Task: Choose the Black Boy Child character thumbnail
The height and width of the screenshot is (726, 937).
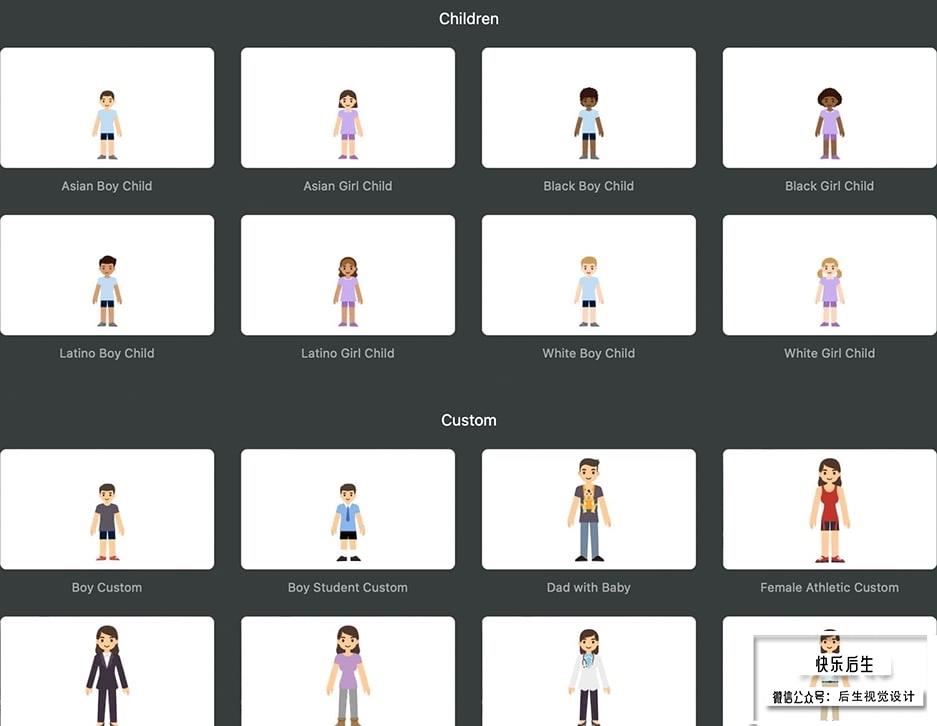Action: coord(589,108)
